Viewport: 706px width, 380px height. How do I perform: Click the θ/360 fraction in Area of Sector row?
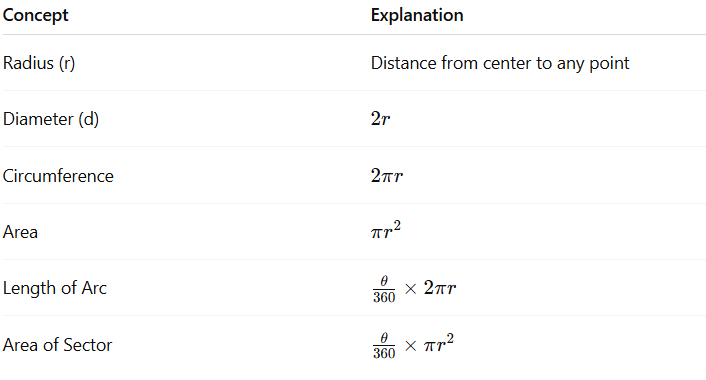[384, 345]
